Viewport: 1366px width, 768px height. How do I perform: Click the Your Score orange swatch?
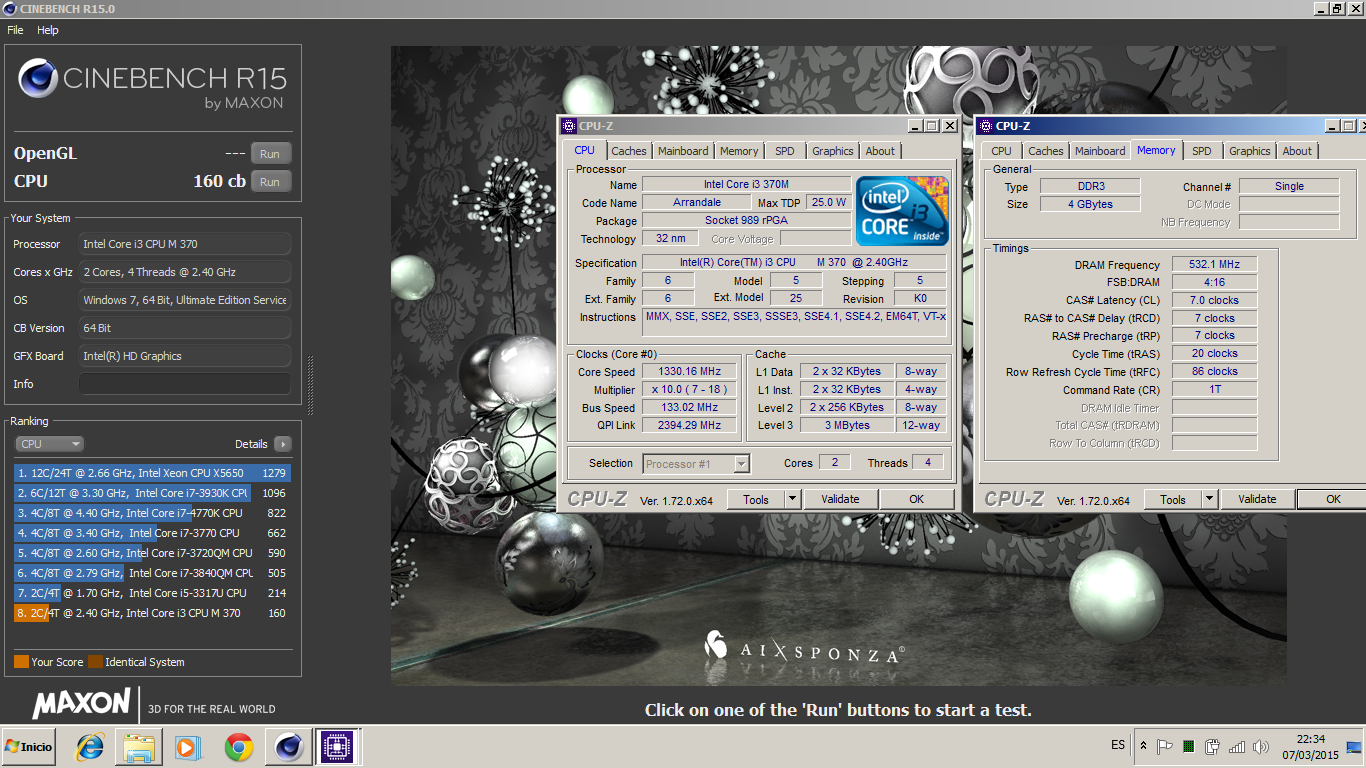click(21, 662)
